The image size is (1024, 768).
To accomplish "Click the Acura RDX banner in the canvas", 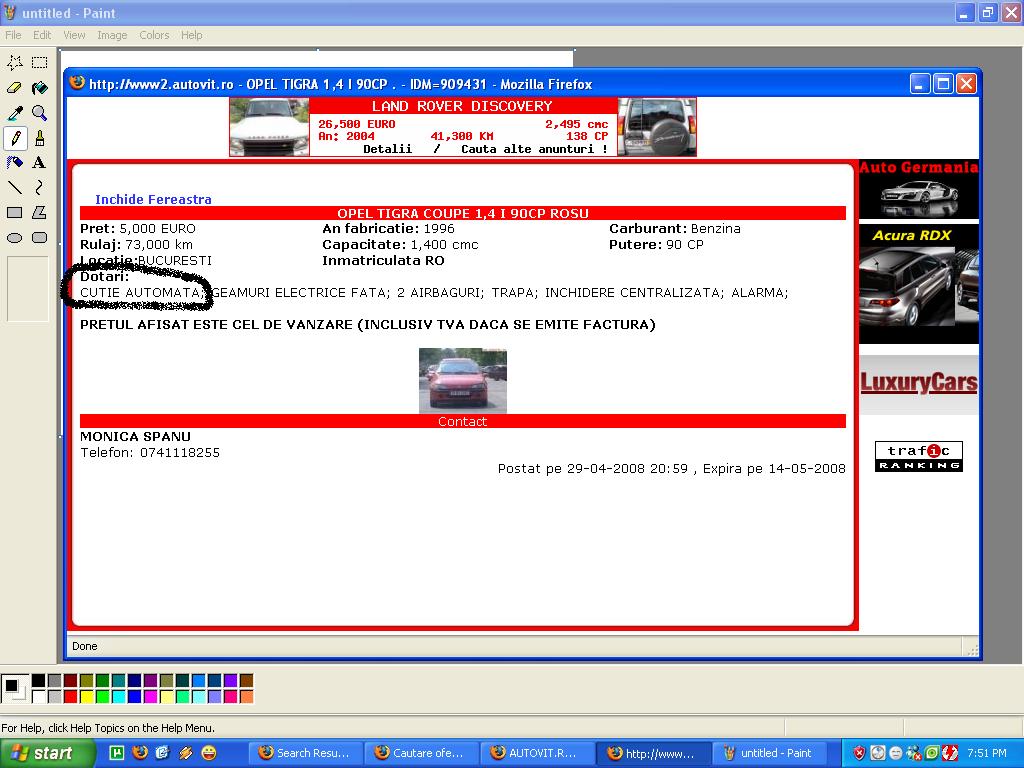I will coord(919,283).
